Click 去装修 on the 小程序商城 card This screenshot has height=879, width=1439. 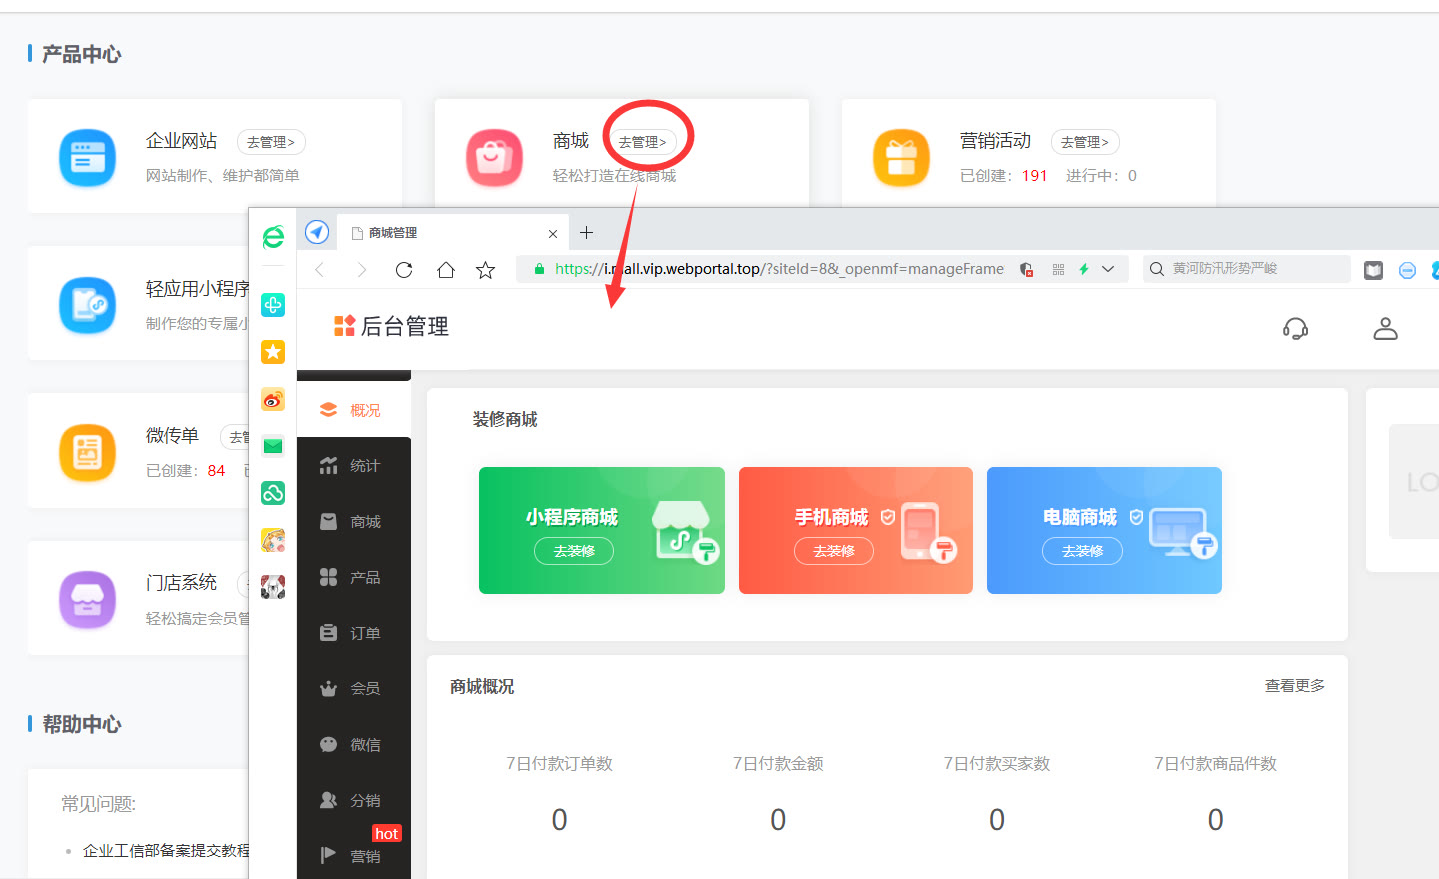coord(573,551)
